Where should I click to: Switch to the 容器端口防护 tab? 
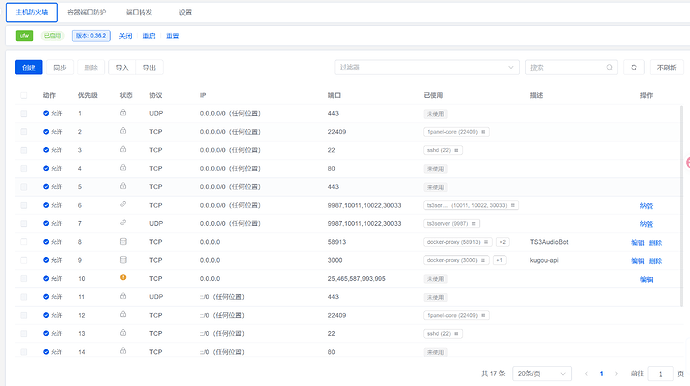(x=86, y=12)
